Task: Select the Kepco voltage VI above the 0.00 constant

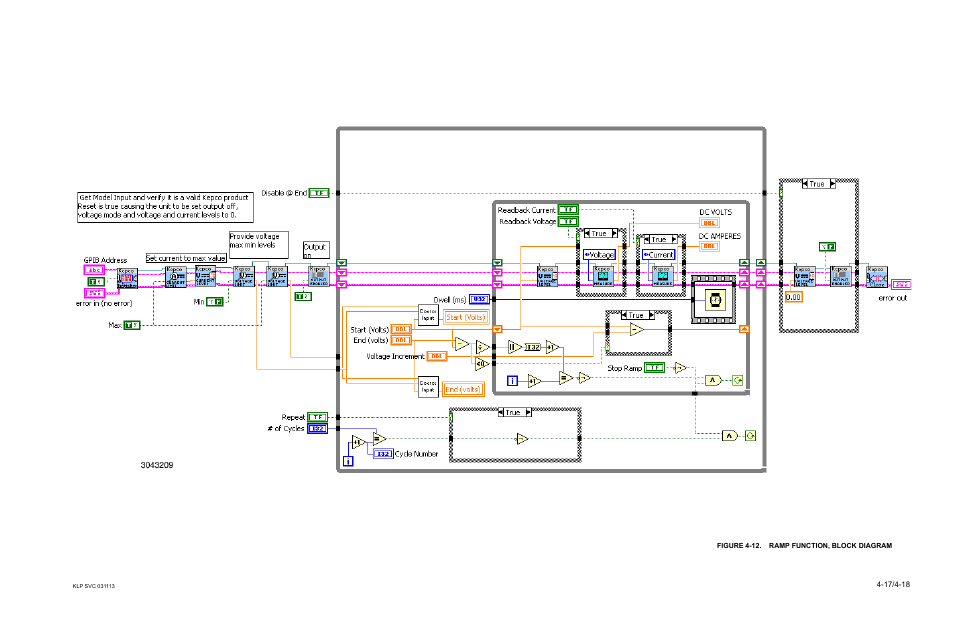Action: coord(805,277)
